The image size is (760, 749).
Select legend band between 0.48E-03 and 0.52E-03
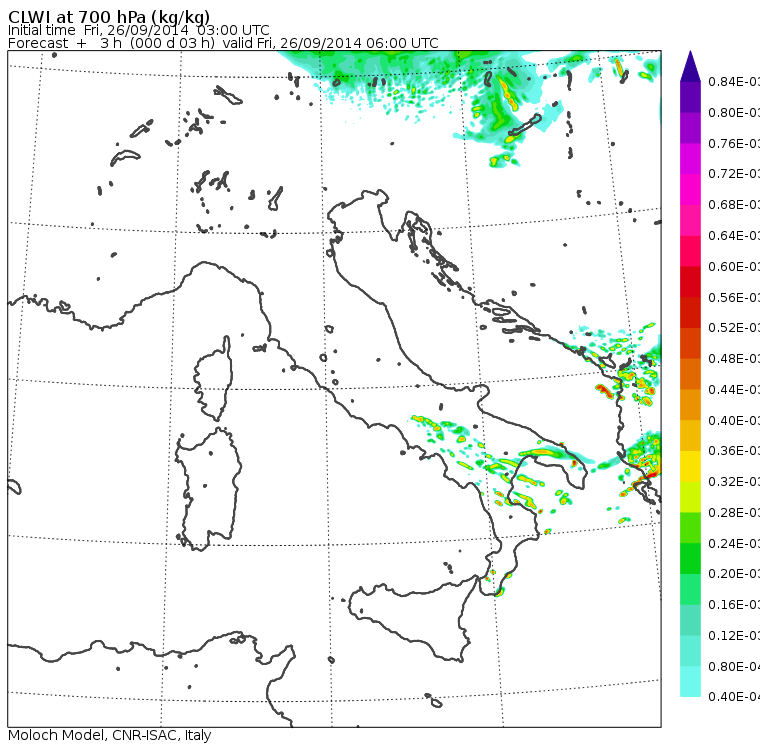pyautogui.click(x=690, y=343)
